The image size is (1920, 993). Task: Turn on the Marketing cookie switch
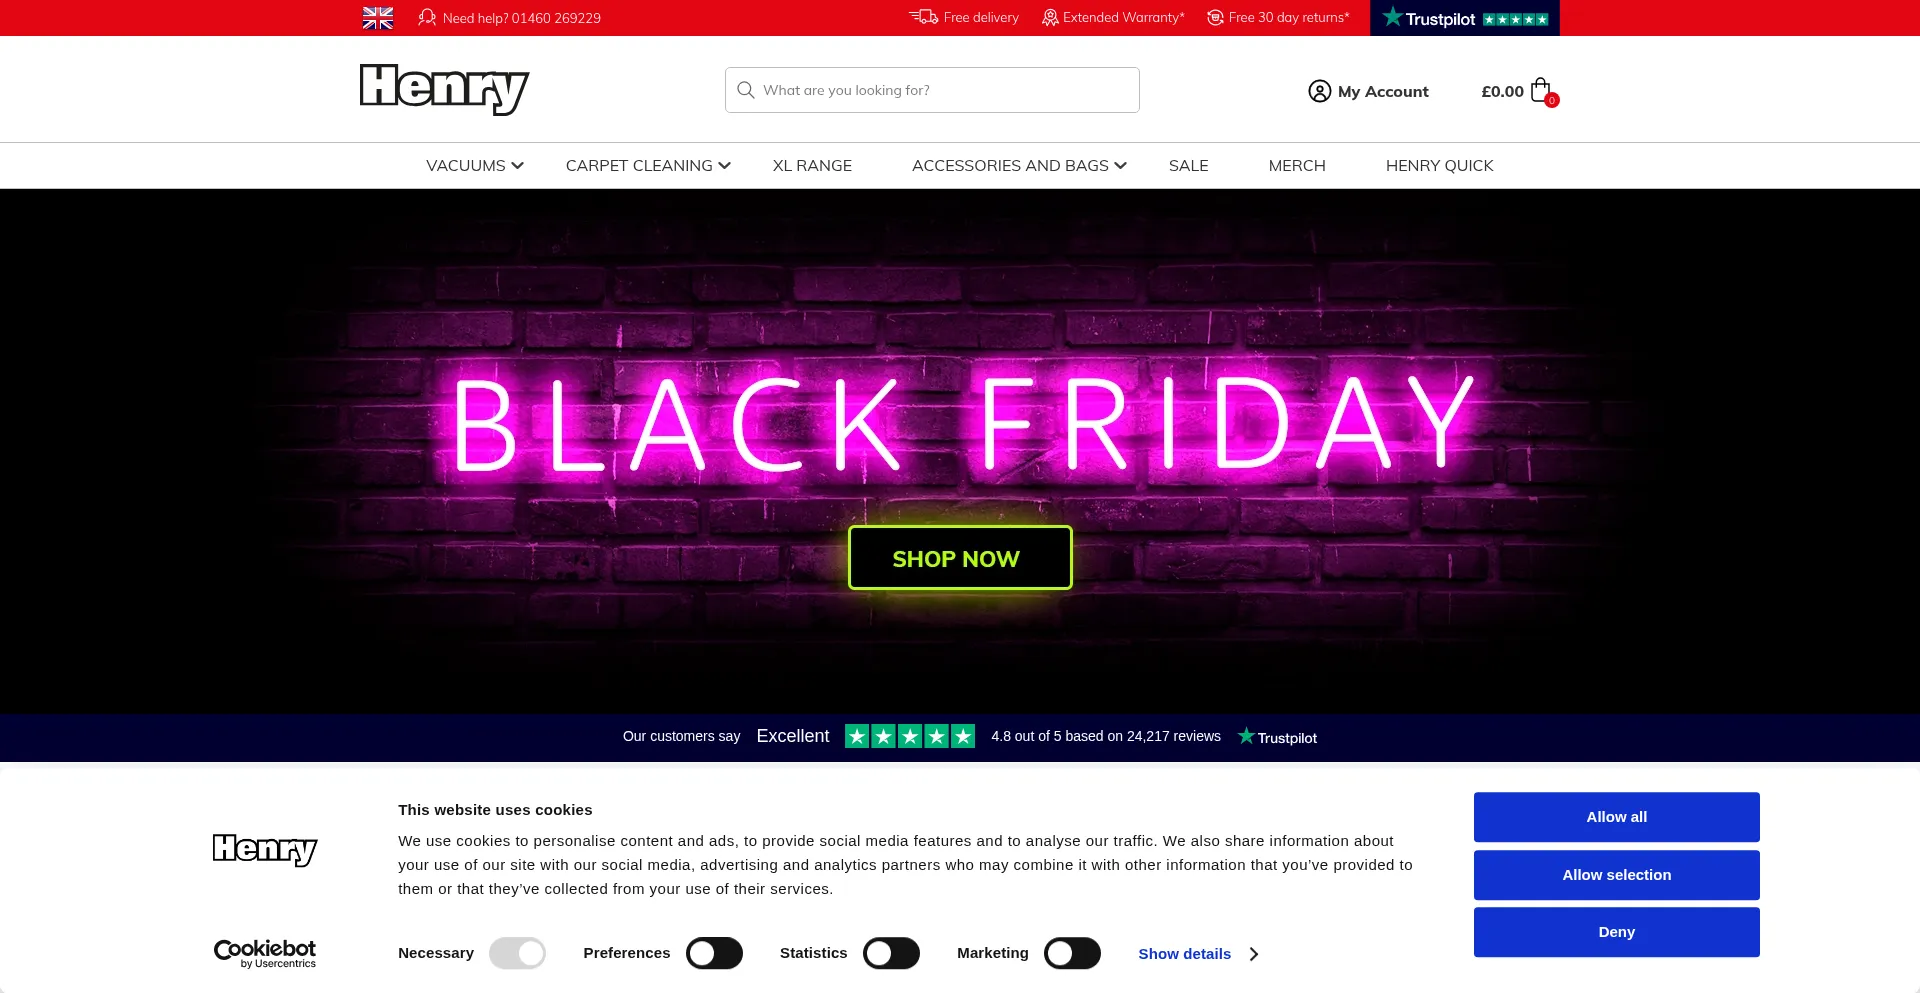click(x=1072, y=953)
